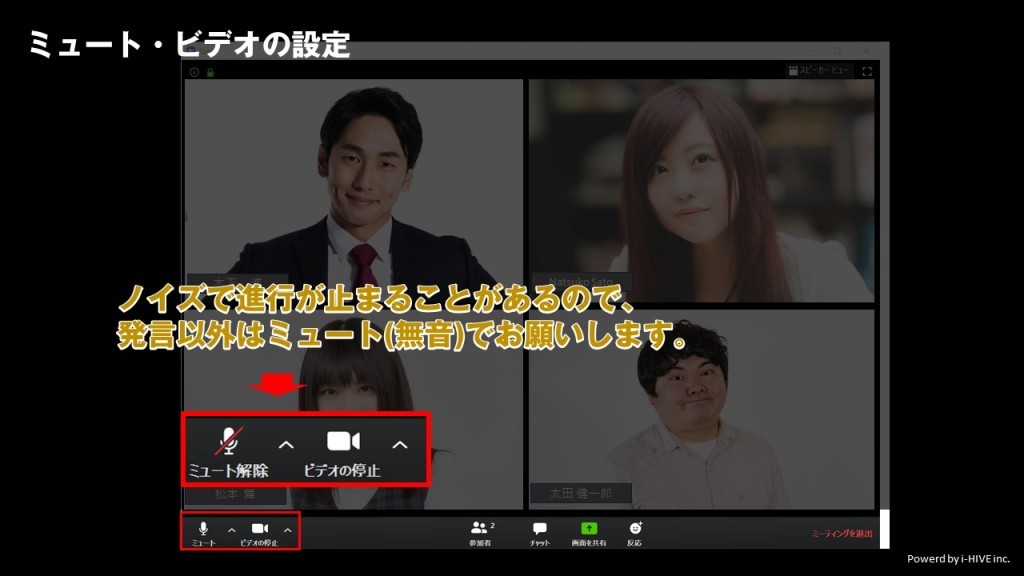Leave the meeting via ミーティングを退出
This screenshot has width=1024, height=576.
point(841,534)
